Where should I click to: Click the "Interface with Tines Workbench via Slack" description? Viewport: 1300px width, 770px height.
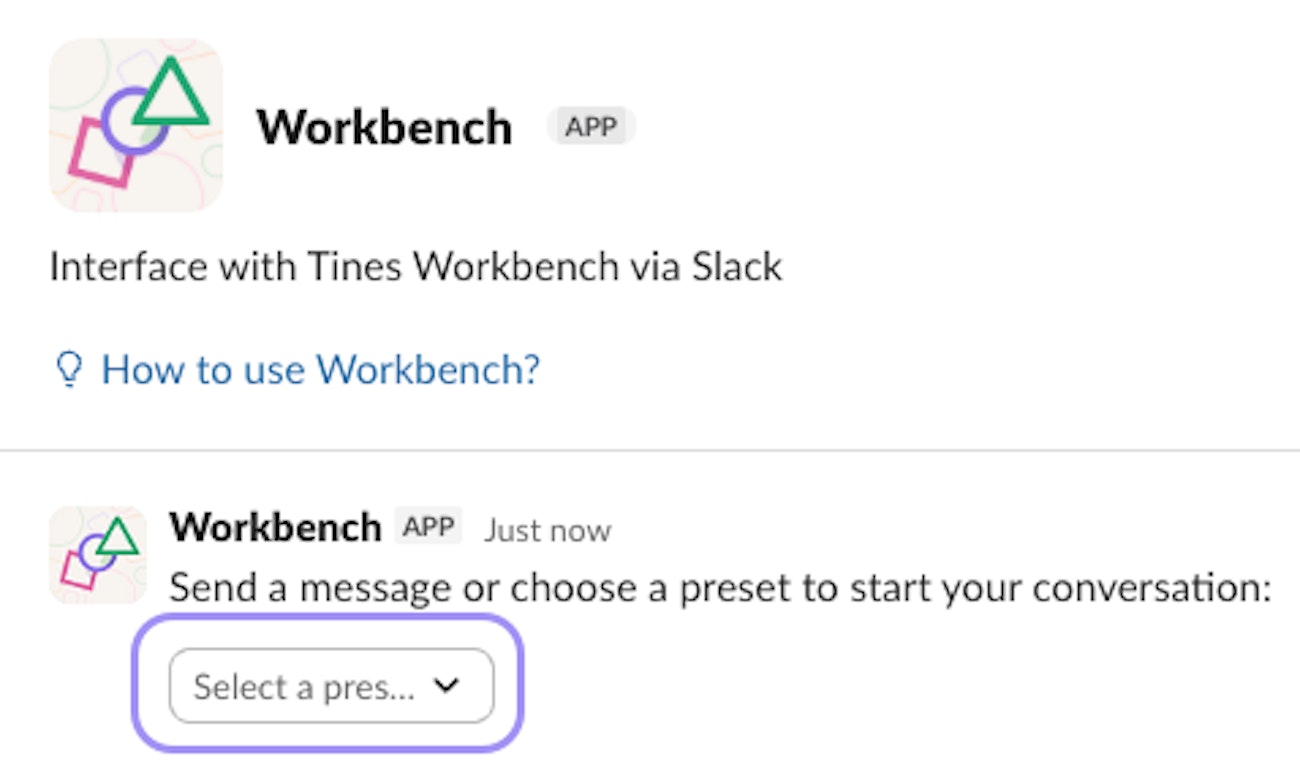click(416, 267)
